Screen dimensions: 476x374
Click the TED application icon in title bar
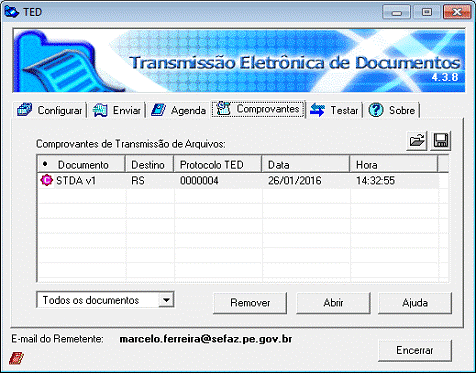click(x=11, y=12)
